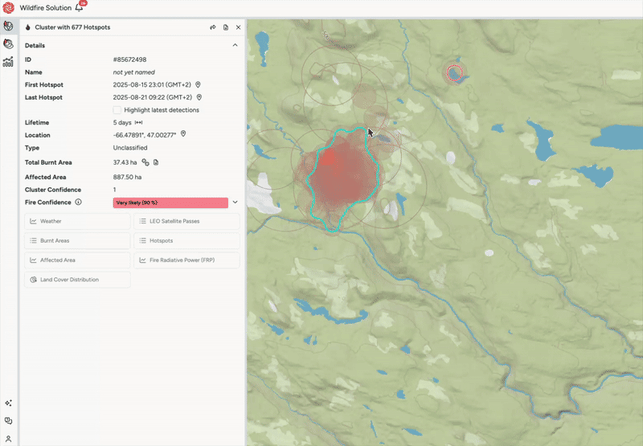643x446 pixels.
Task: Share the cluster with the arrow icon
Action: pyautogui.click(x=212, y=27)
